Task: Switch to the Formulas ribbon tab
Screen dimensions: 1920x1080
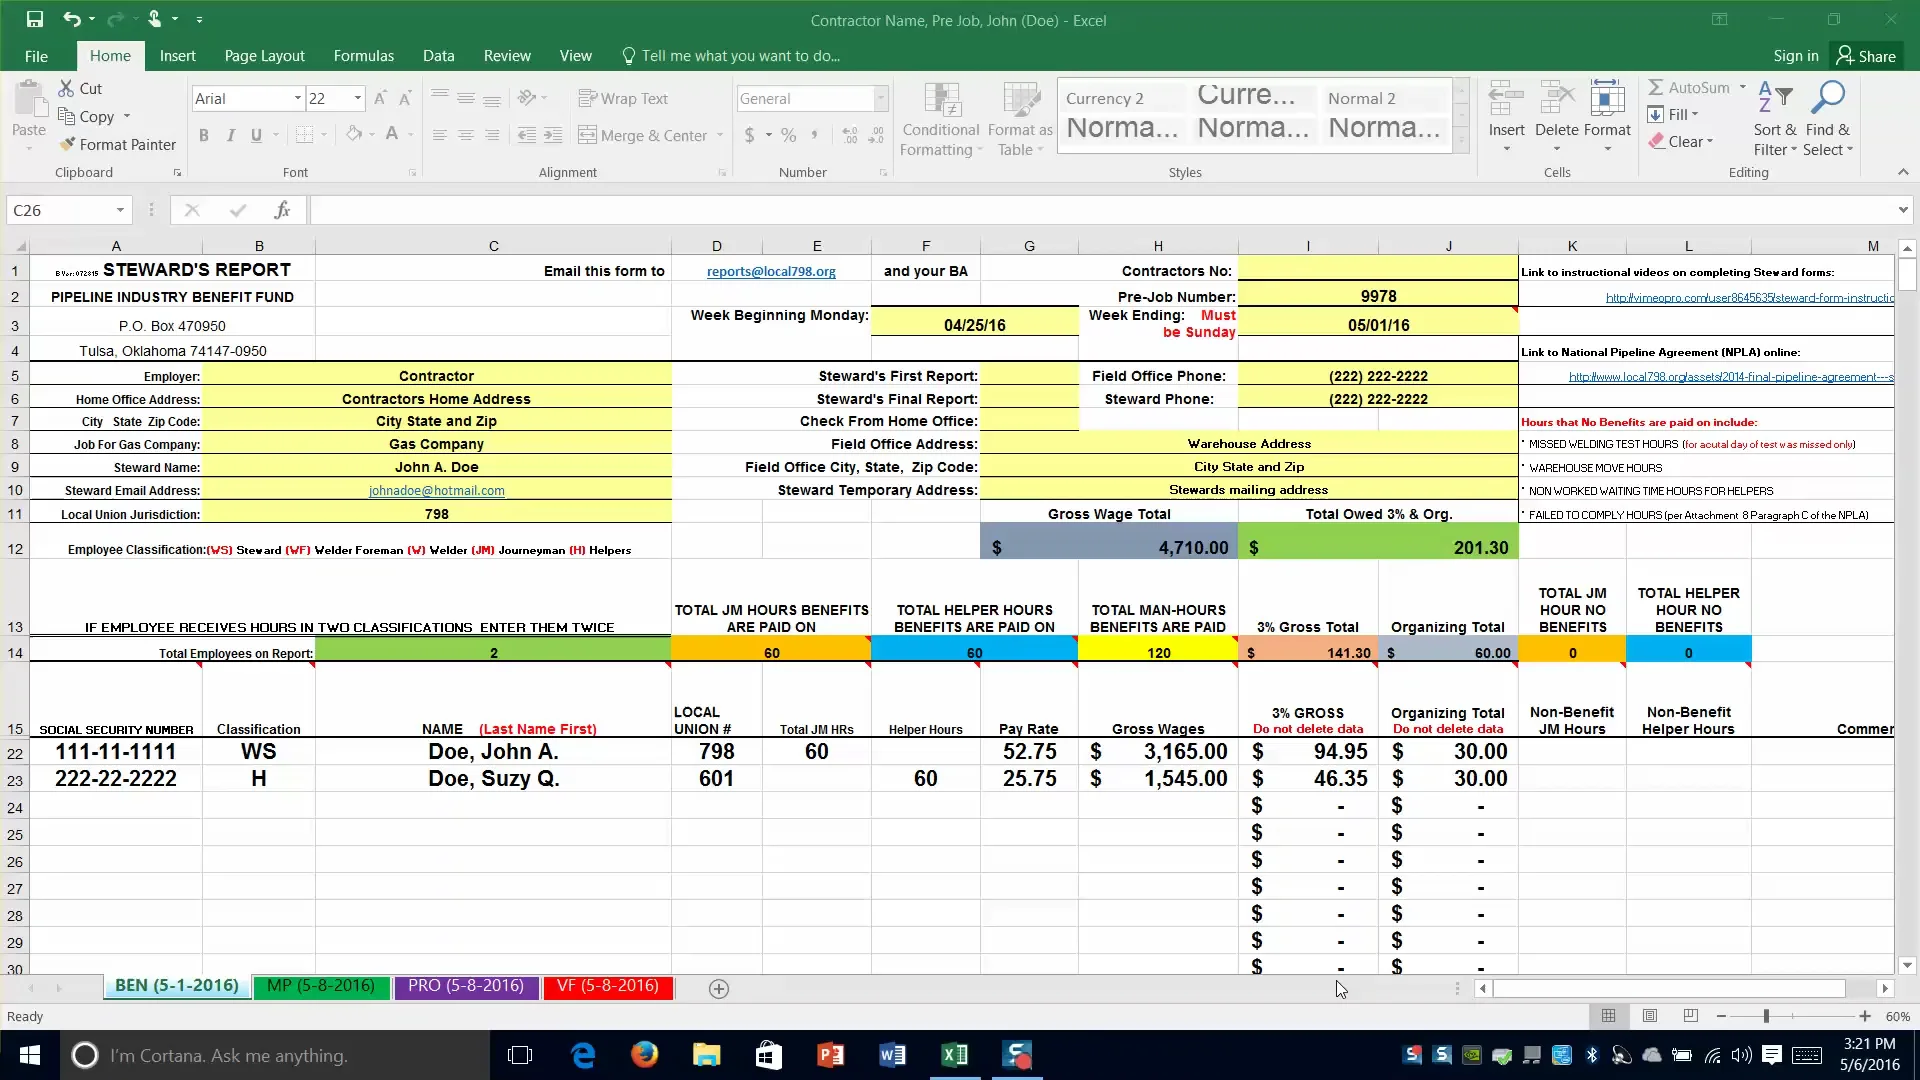Action: click(363, 55)
